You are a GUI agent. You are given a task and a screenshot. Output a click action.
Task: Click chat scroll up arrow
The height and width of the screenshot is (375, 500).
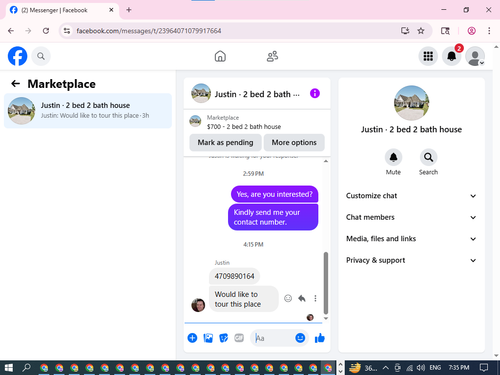[x=326, y=161]
